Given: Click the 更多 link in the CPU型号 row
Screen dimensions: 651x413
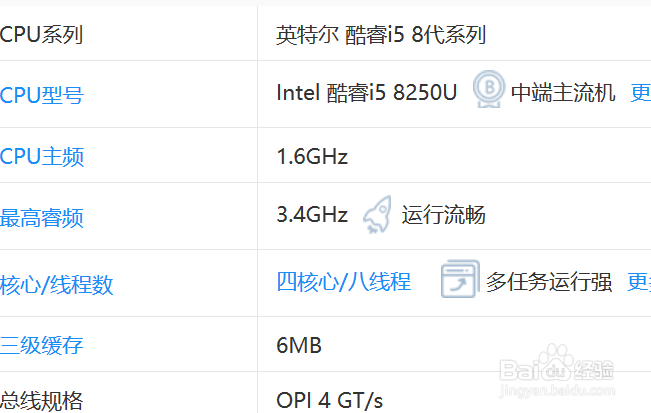Looking at the screenshot, I should coord(640,94).
